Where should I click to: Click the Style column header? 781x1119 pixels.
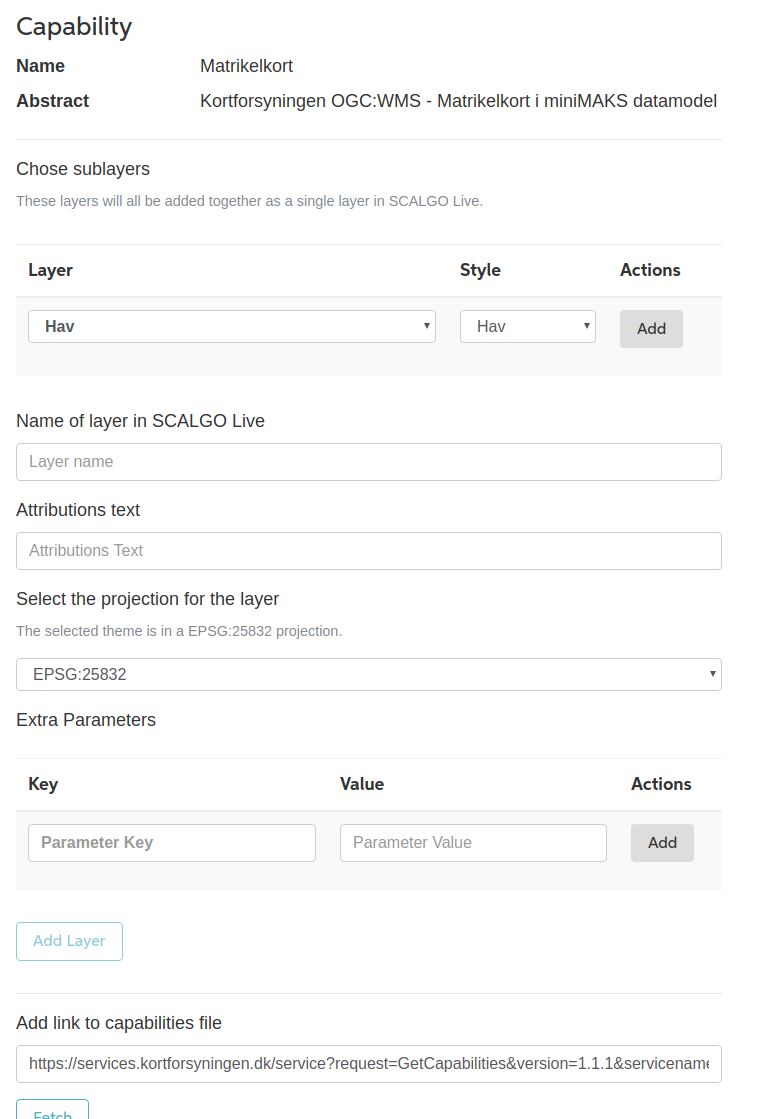pyautogui.click(x=480, y=270)
